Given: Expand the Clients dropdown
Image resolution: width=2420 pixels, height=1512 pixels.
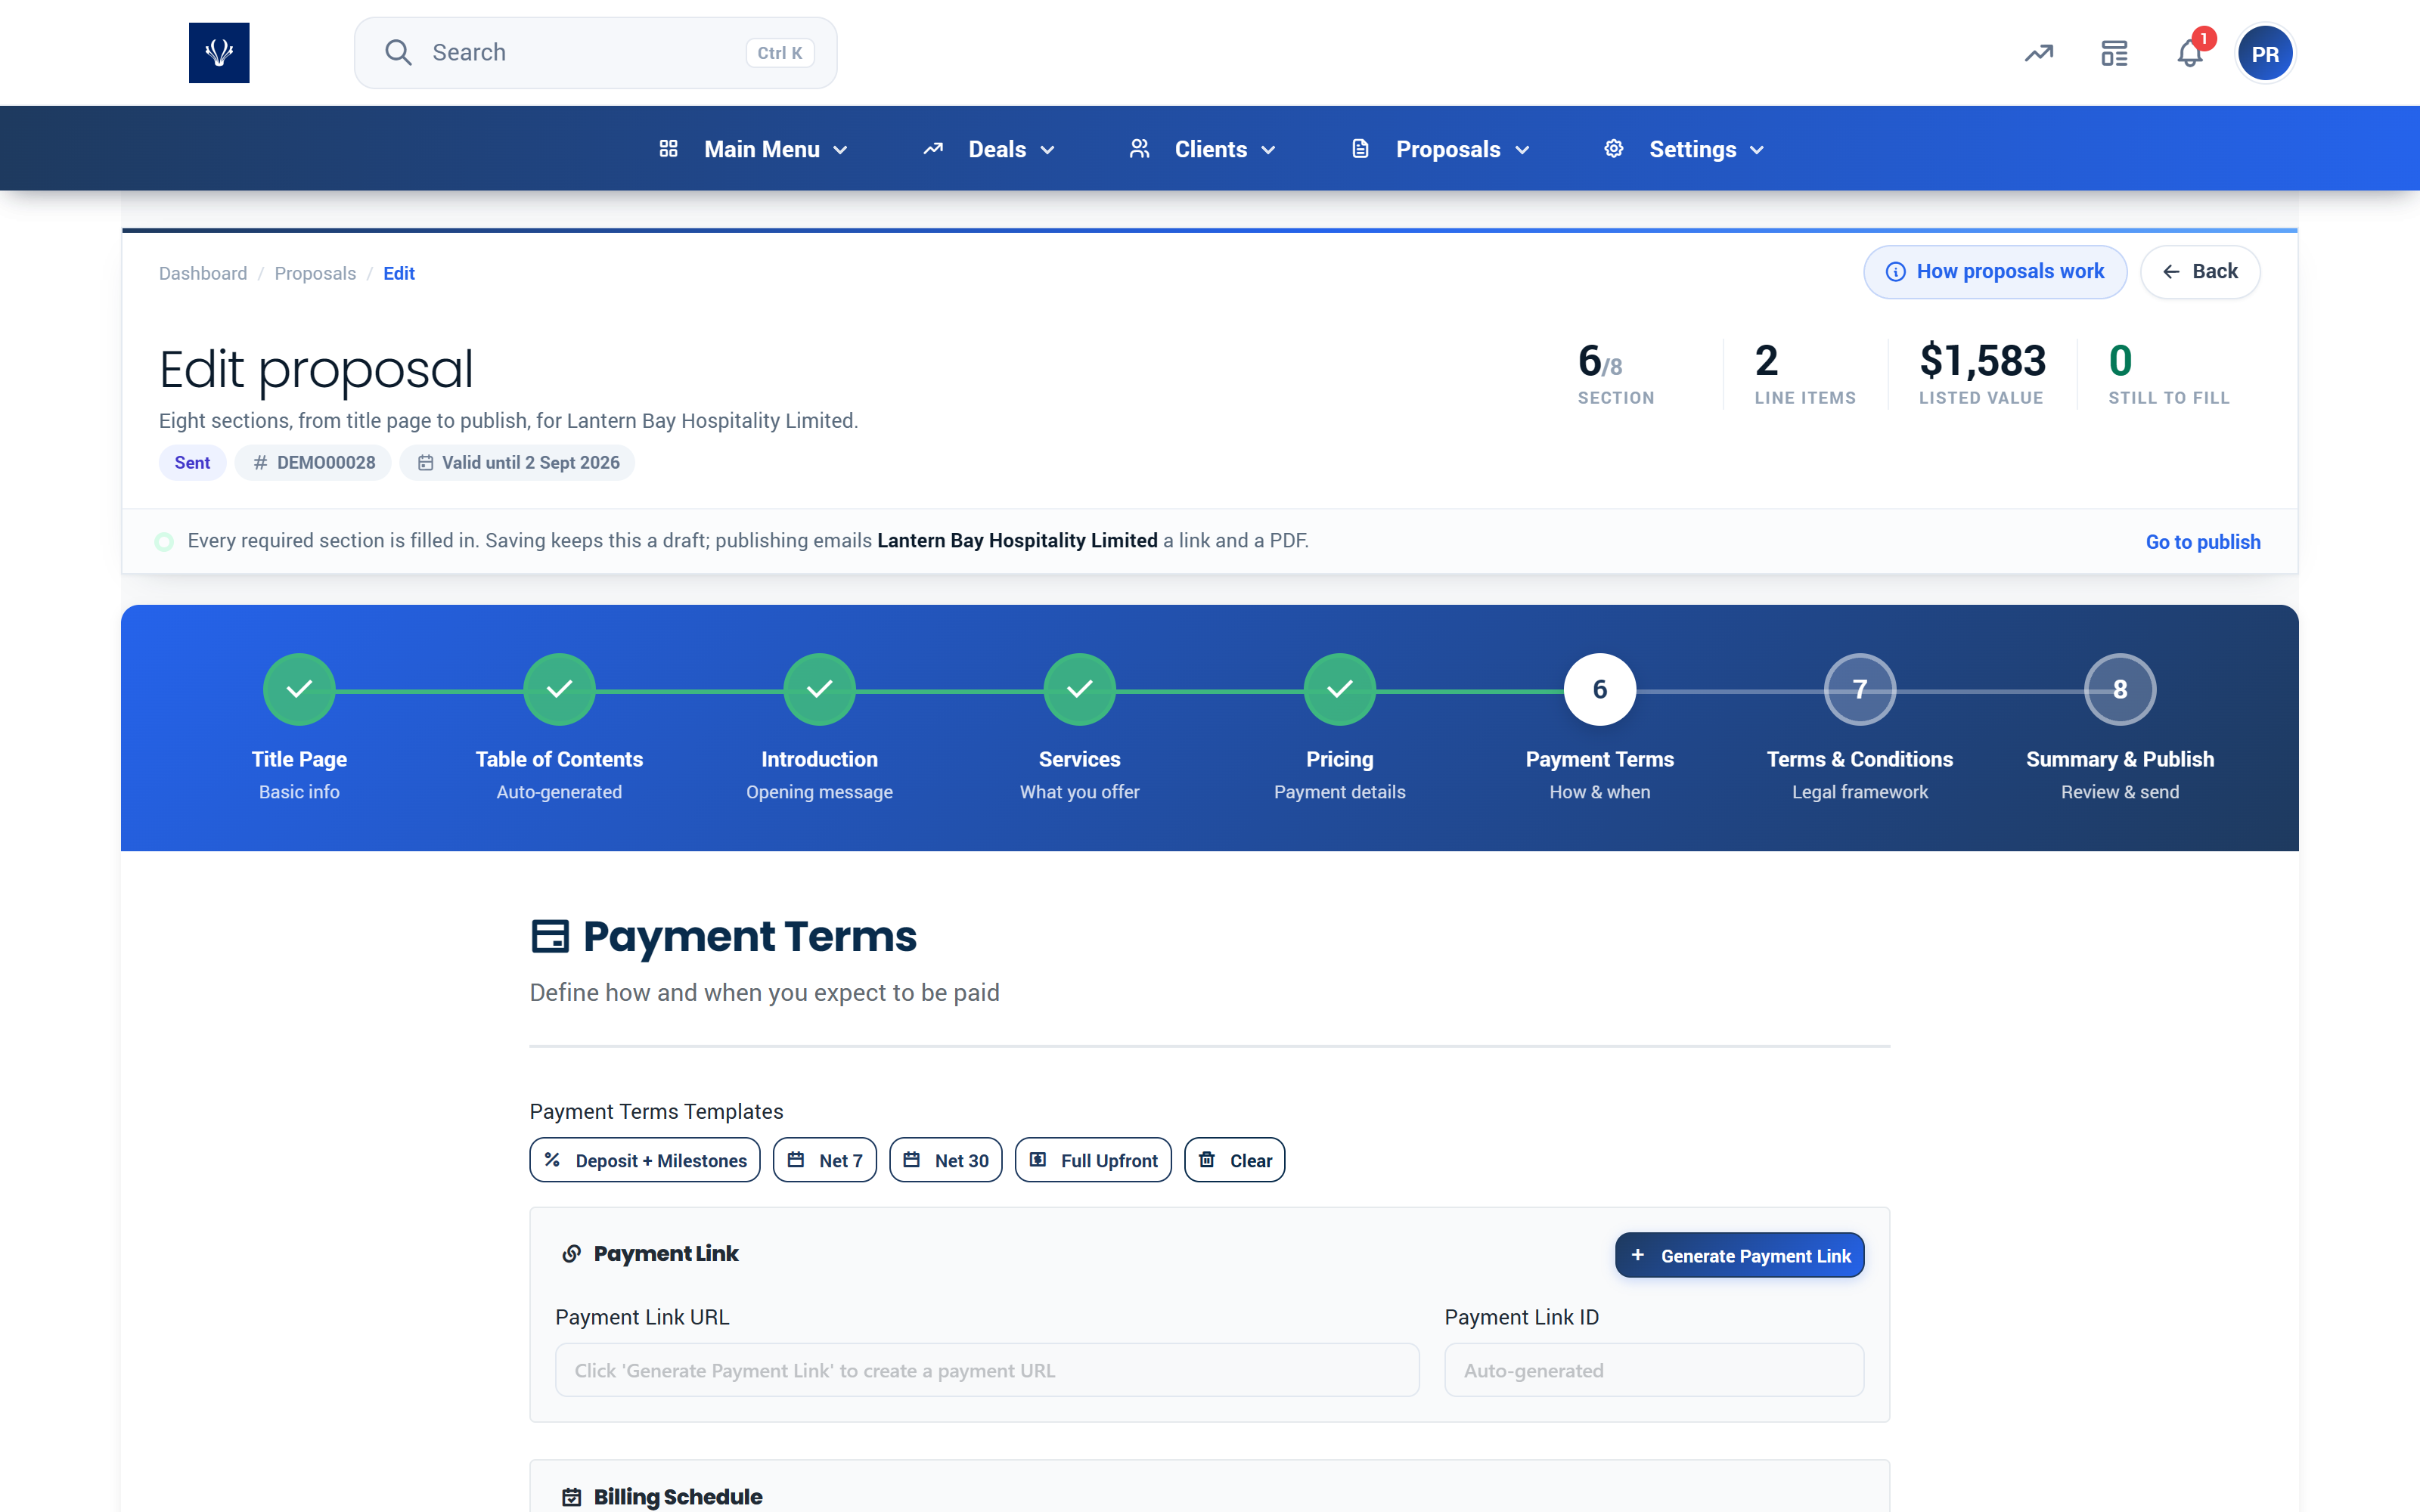Looking at the screenshot, I should point(1202,149).
